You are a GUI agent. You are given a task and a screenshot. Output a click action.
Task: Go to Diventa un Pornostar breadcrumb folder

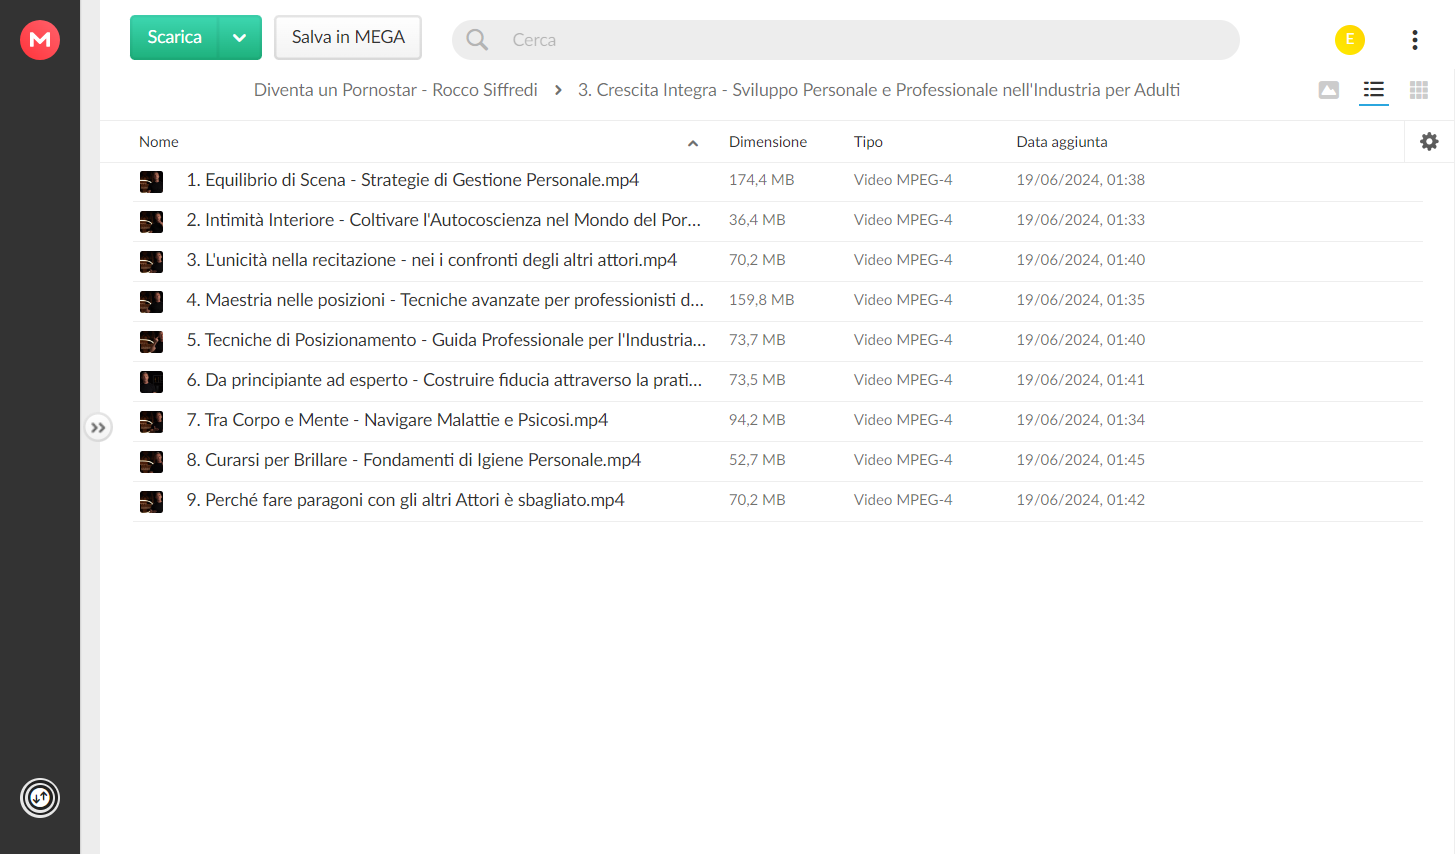click(395, 90)
